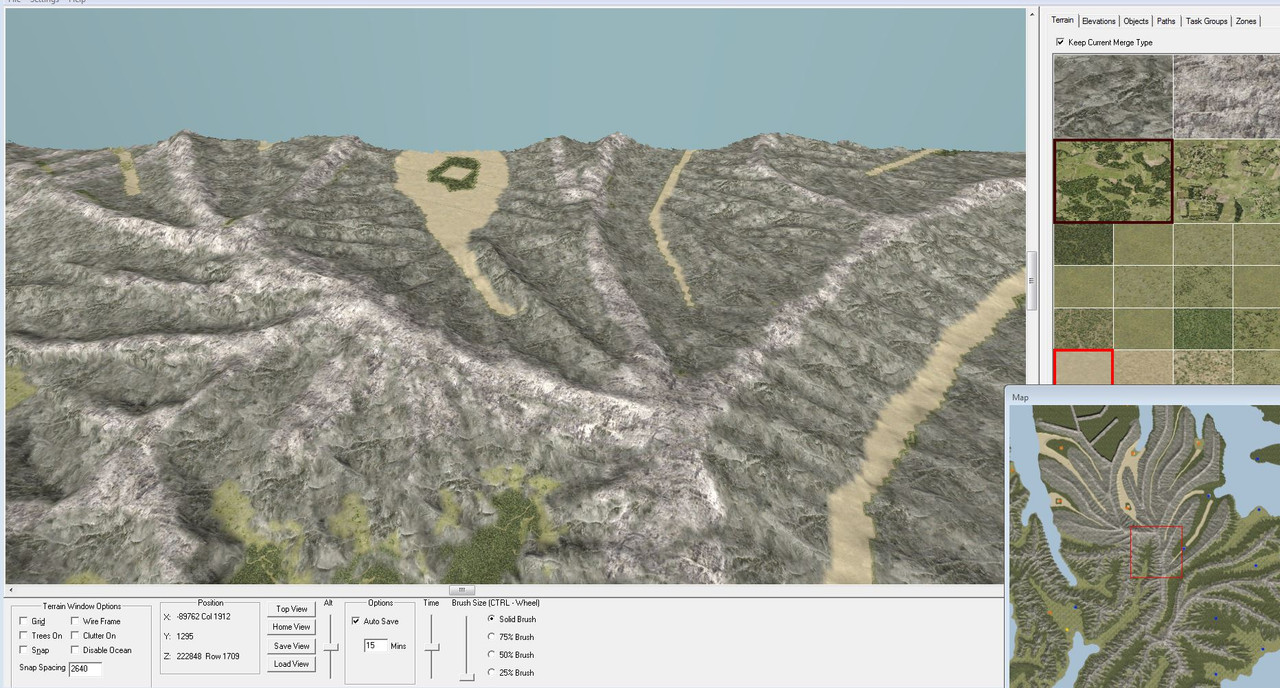Click the X position value -89762 Col 1912

204,617
